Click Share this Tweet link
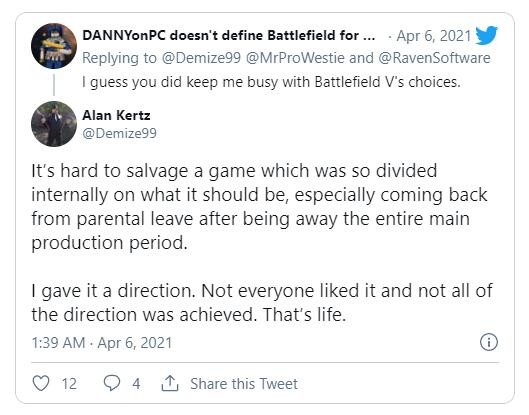Viewport: 529px width, 415px height. [244, 384]
